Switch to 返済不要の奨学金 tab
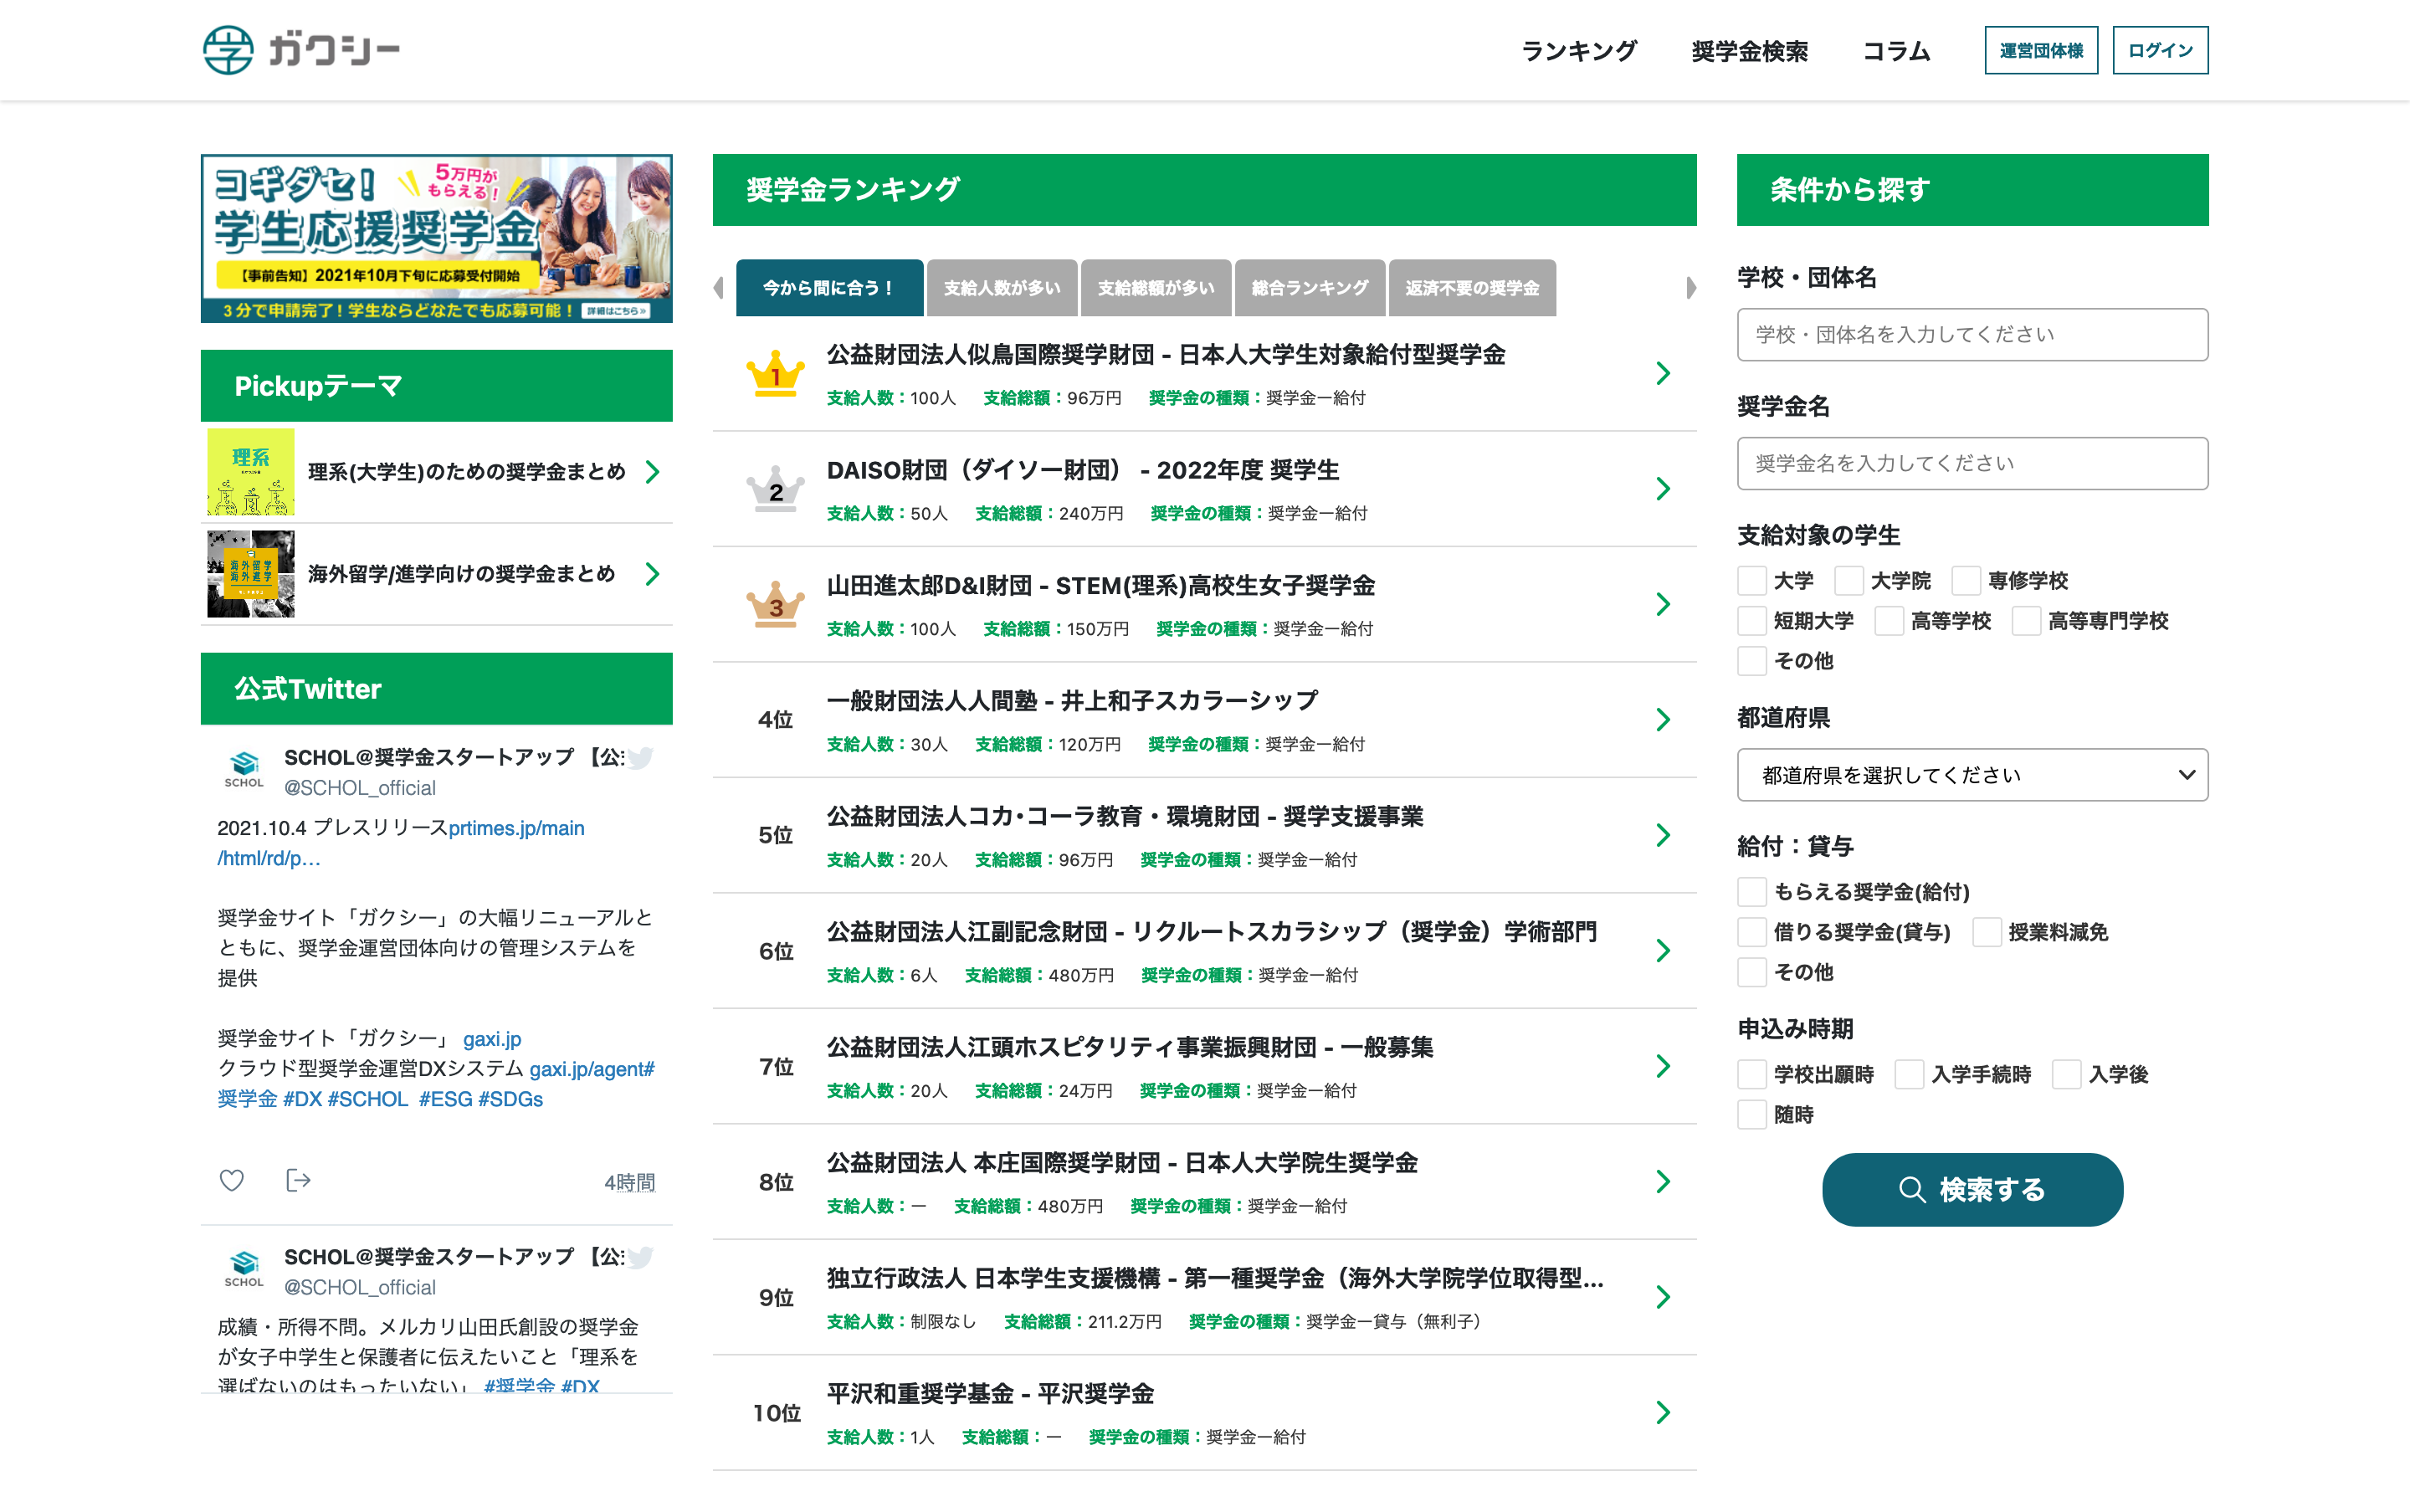2410x1512 pixels. click(x=1472, y=288)
